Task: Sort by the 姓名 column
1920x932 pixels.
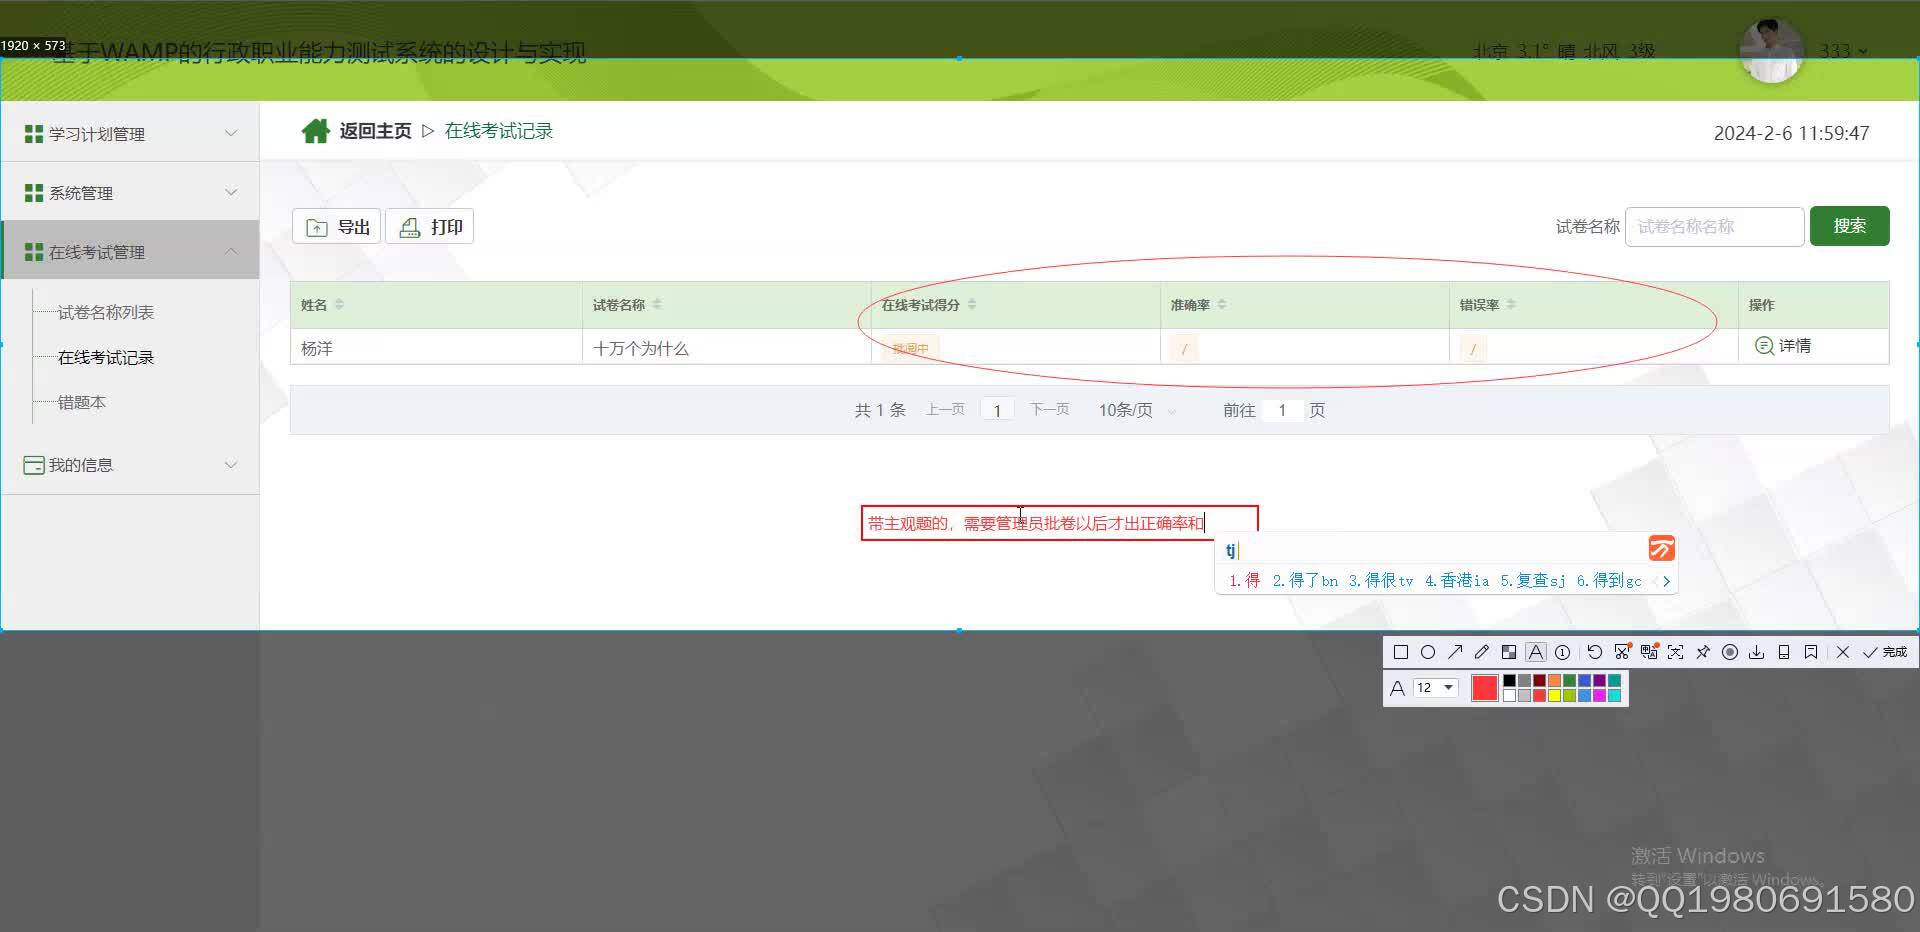Action: click(339, 305)
